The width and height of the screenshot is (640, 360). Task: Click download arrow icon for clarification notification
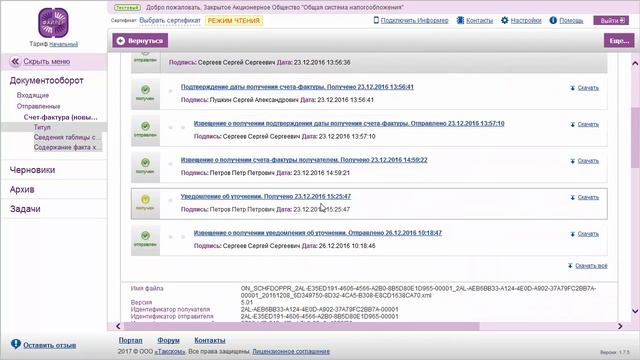(x=573, y=198)
